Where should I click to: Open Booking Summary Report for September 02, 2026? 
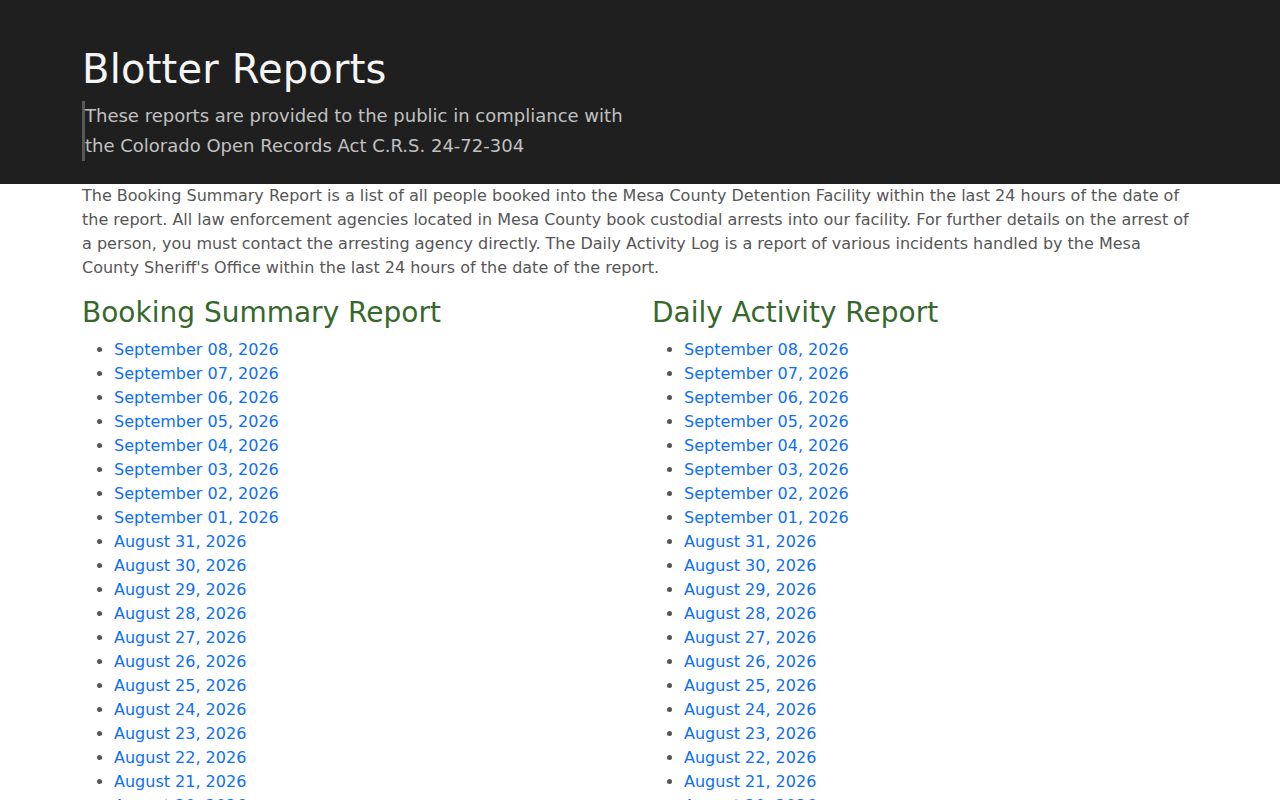(x=196, y=493)
